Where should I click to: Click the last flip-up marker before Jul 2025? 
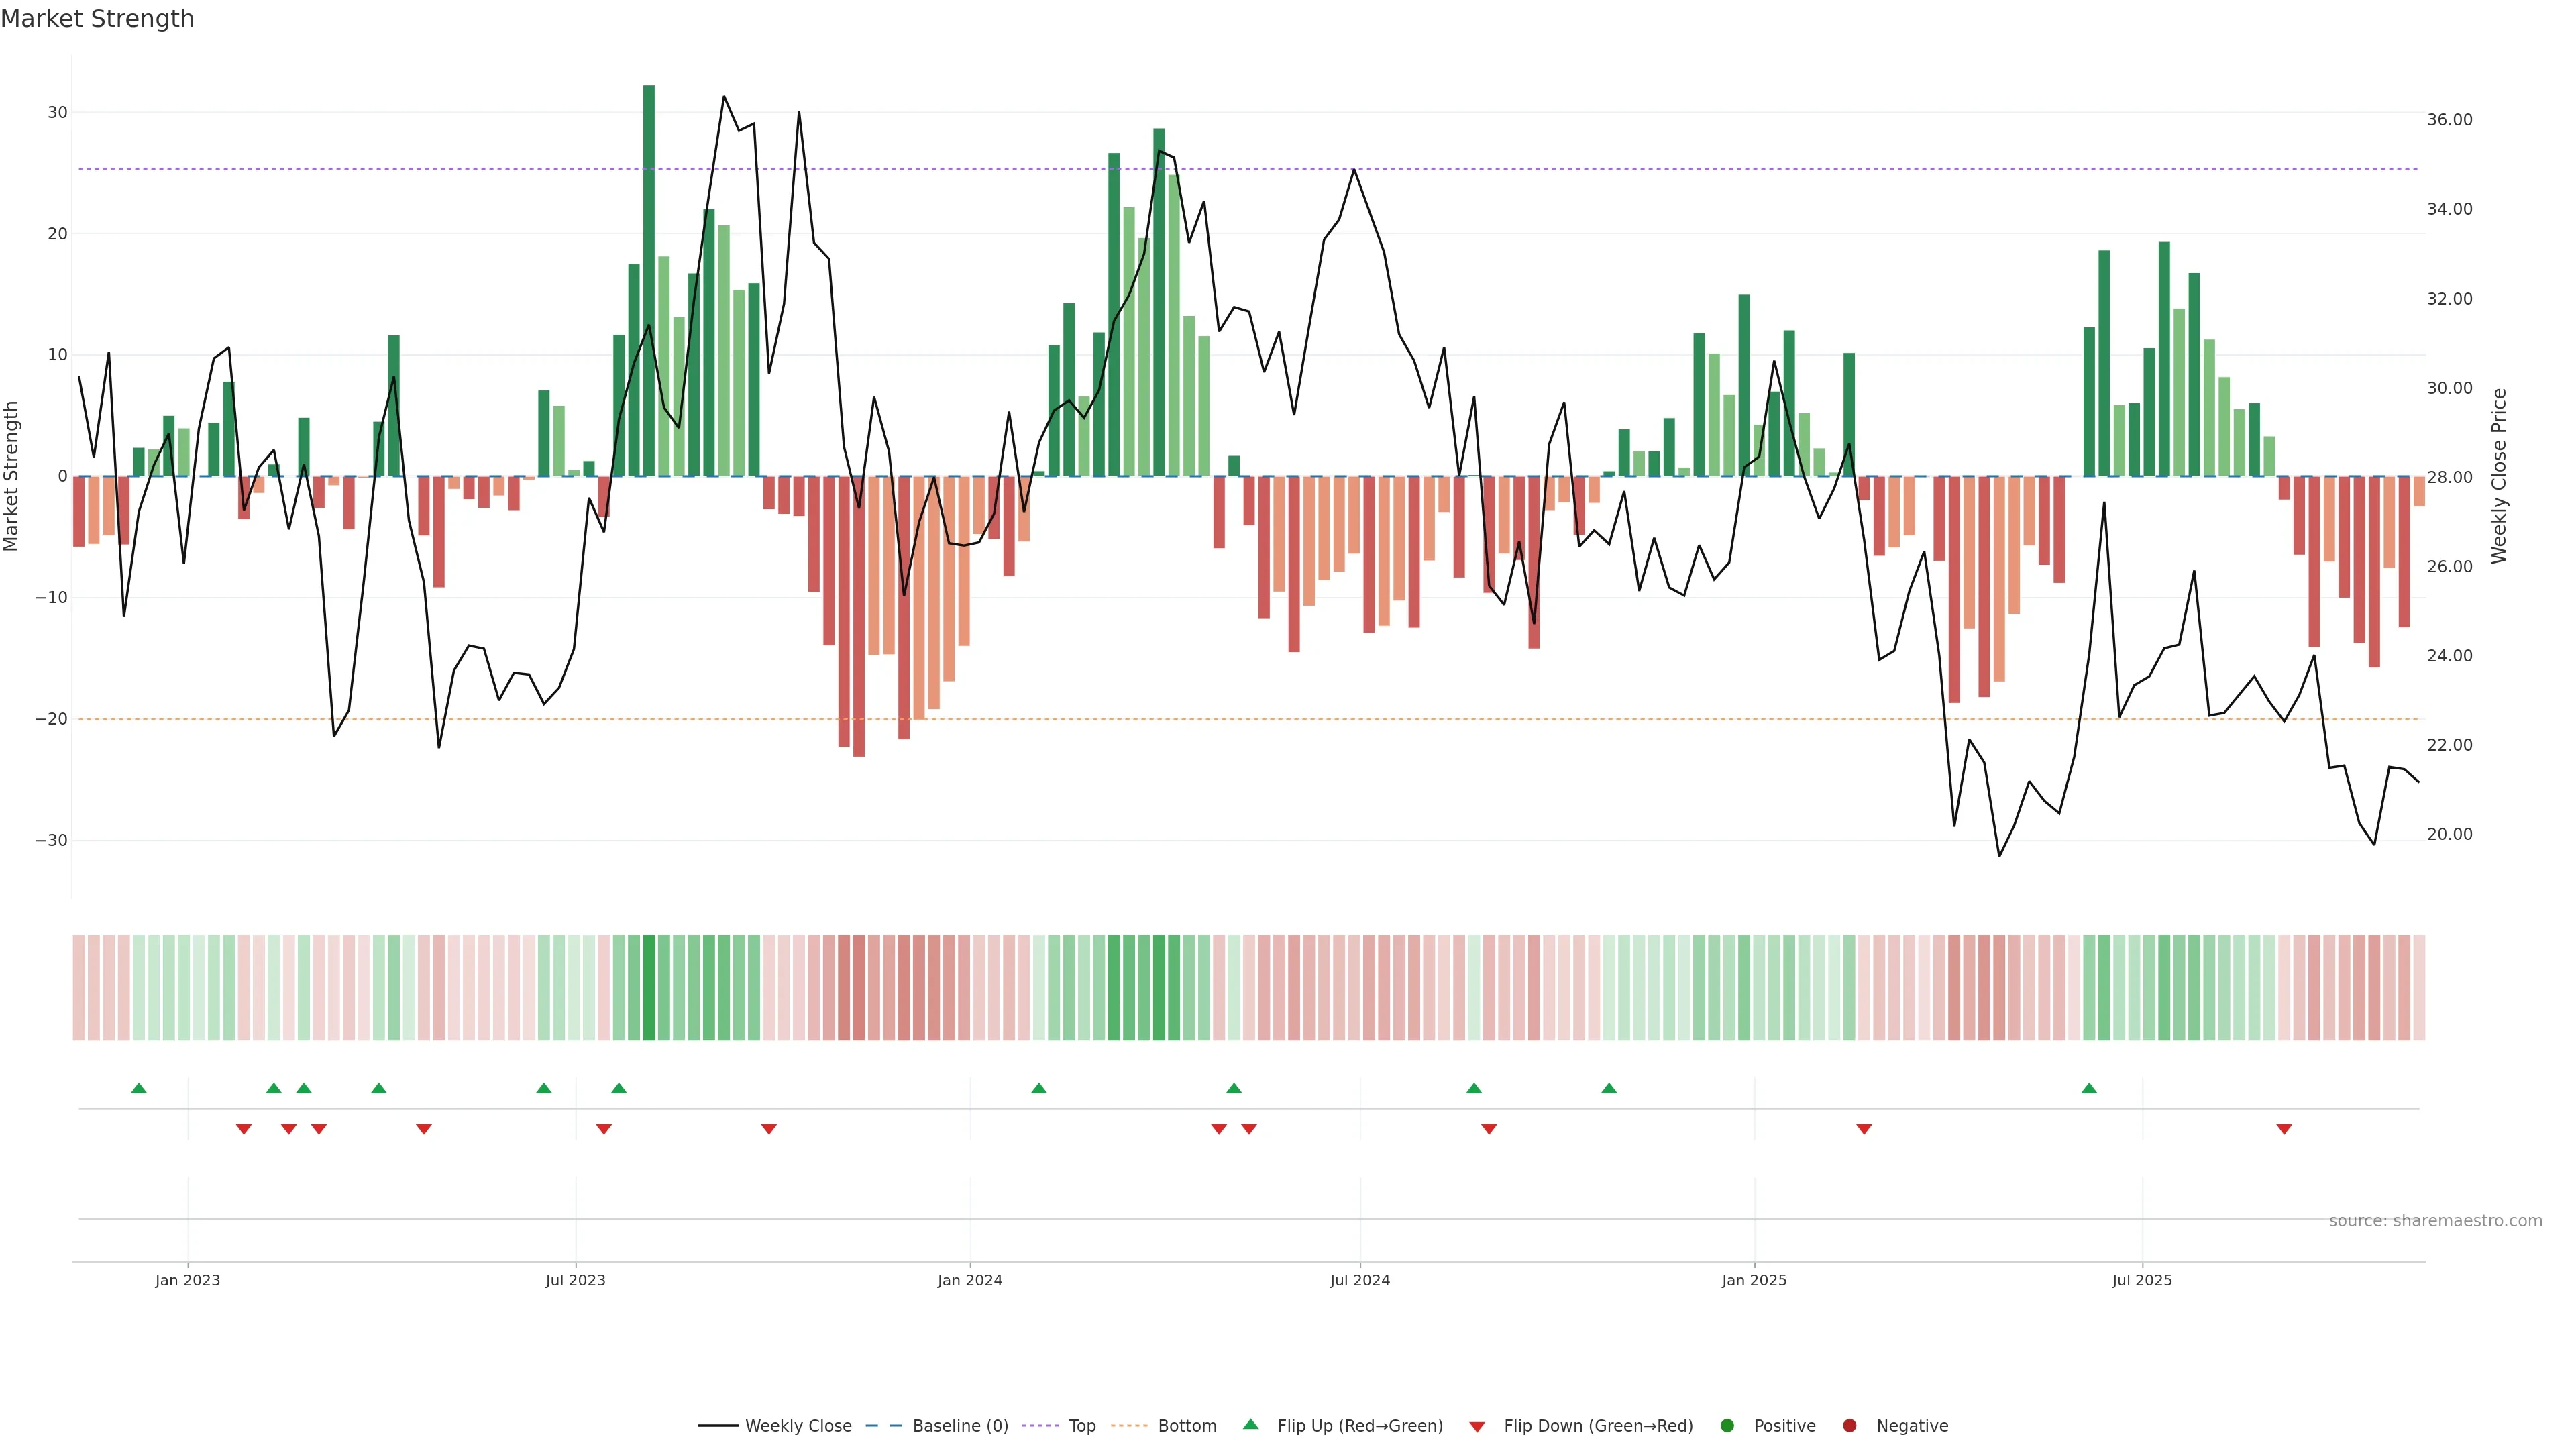tap(2089, 1088)
